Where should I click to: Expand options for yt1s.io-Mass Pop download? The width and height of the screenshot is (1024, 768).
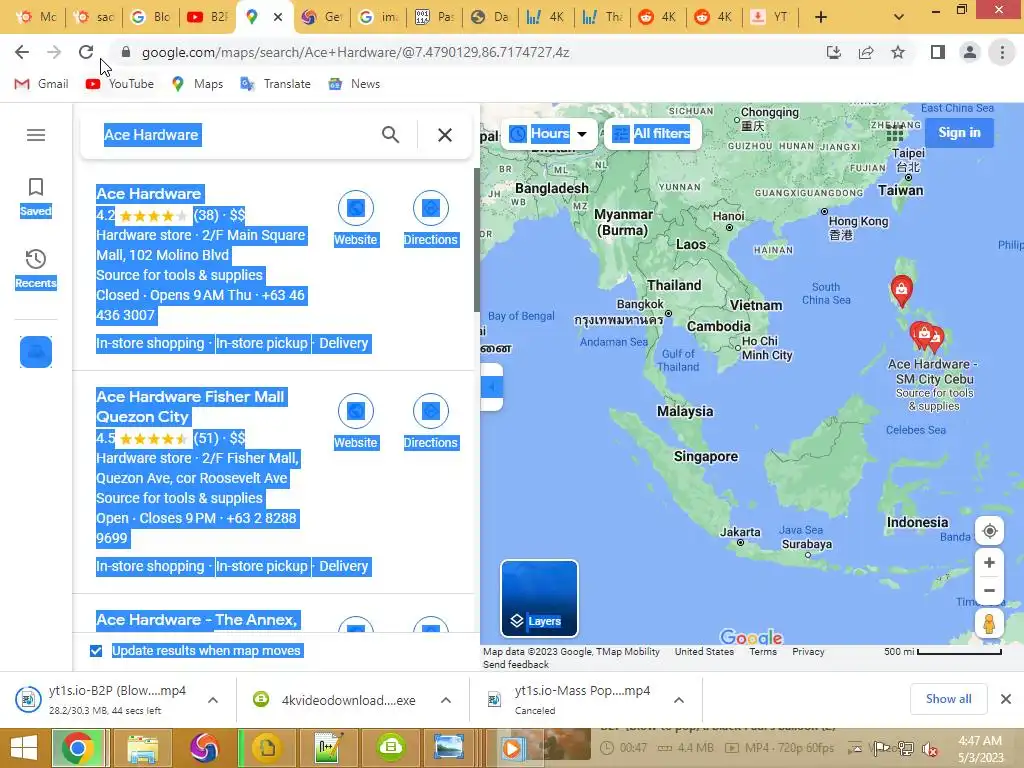tap(679, 700)
